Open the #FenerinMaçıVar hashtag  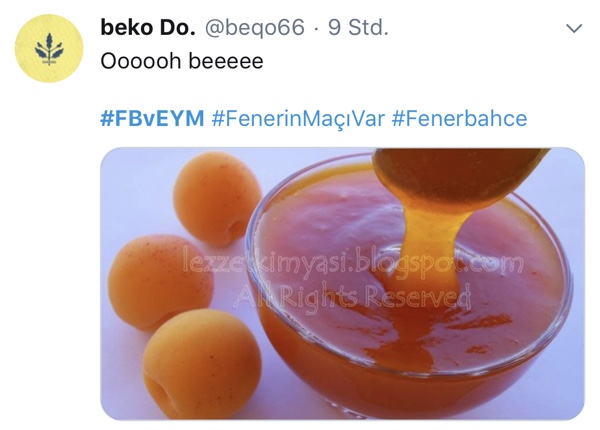tap(298, 118)
